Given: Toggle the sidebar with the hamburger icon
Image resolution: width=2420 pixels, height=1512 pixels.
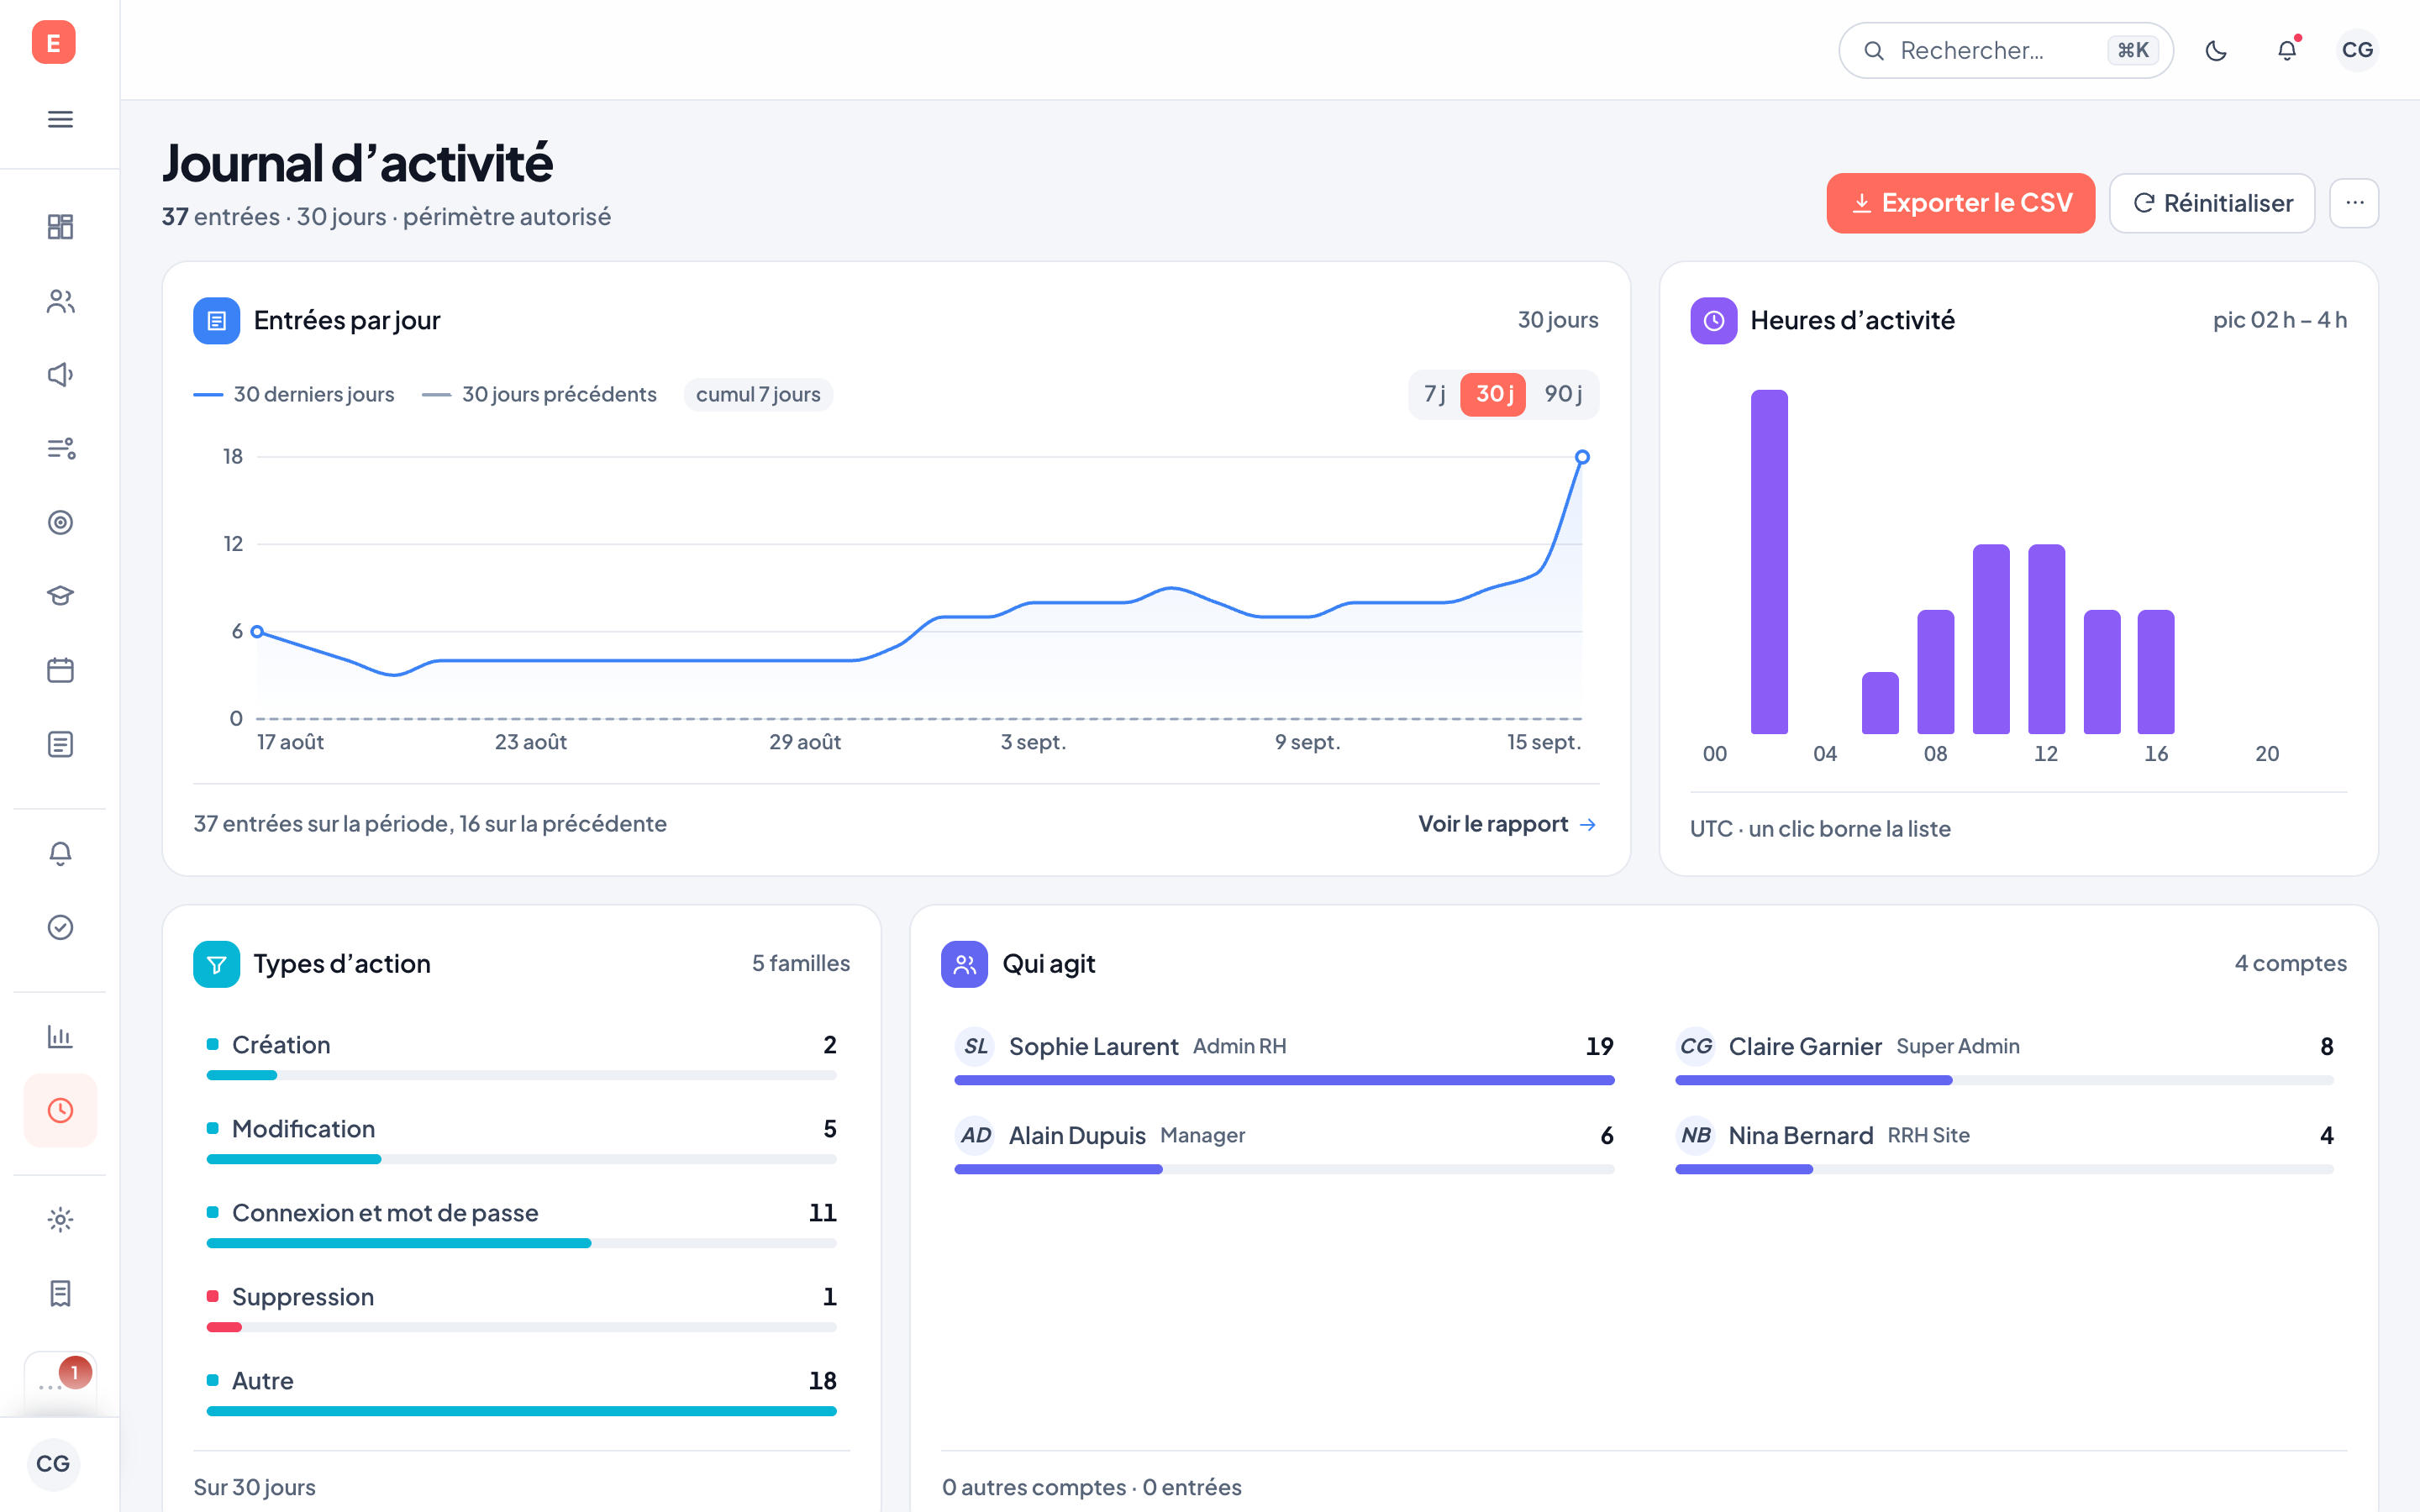Looking at the screenshot, I should click(x=60, y=119).
